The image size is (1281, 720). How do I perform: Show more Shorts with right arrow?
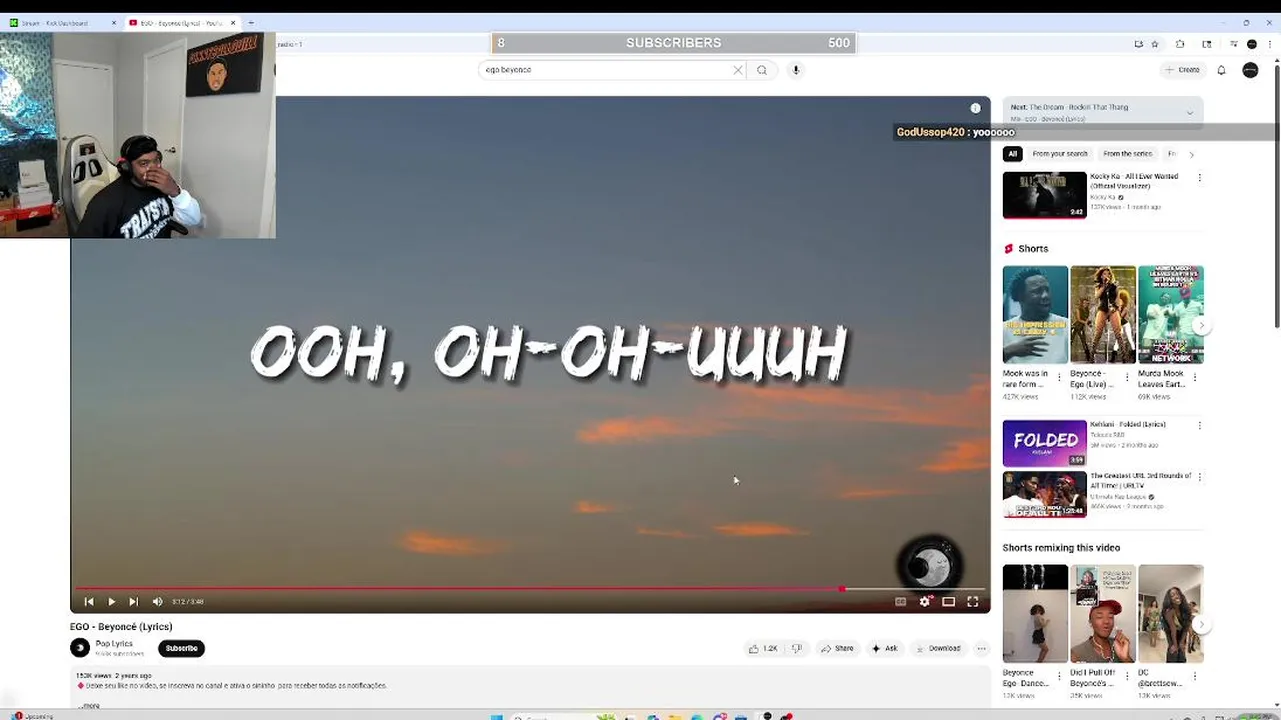pos(1202,325)
